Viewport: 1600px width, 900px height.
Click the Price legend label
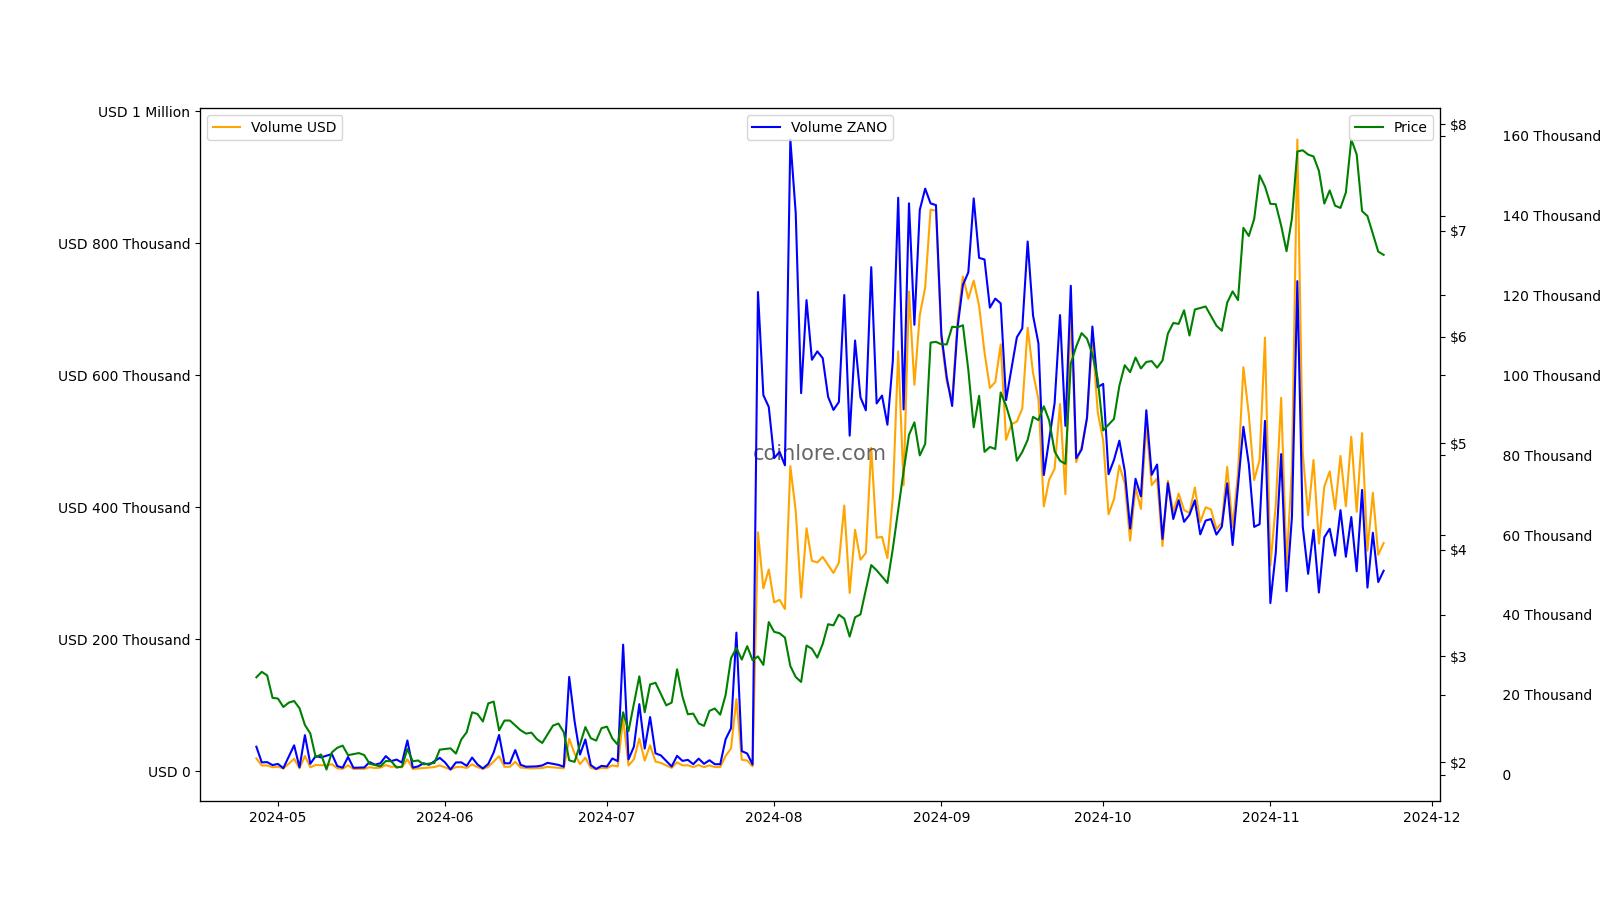click(x=1410, y=128)
